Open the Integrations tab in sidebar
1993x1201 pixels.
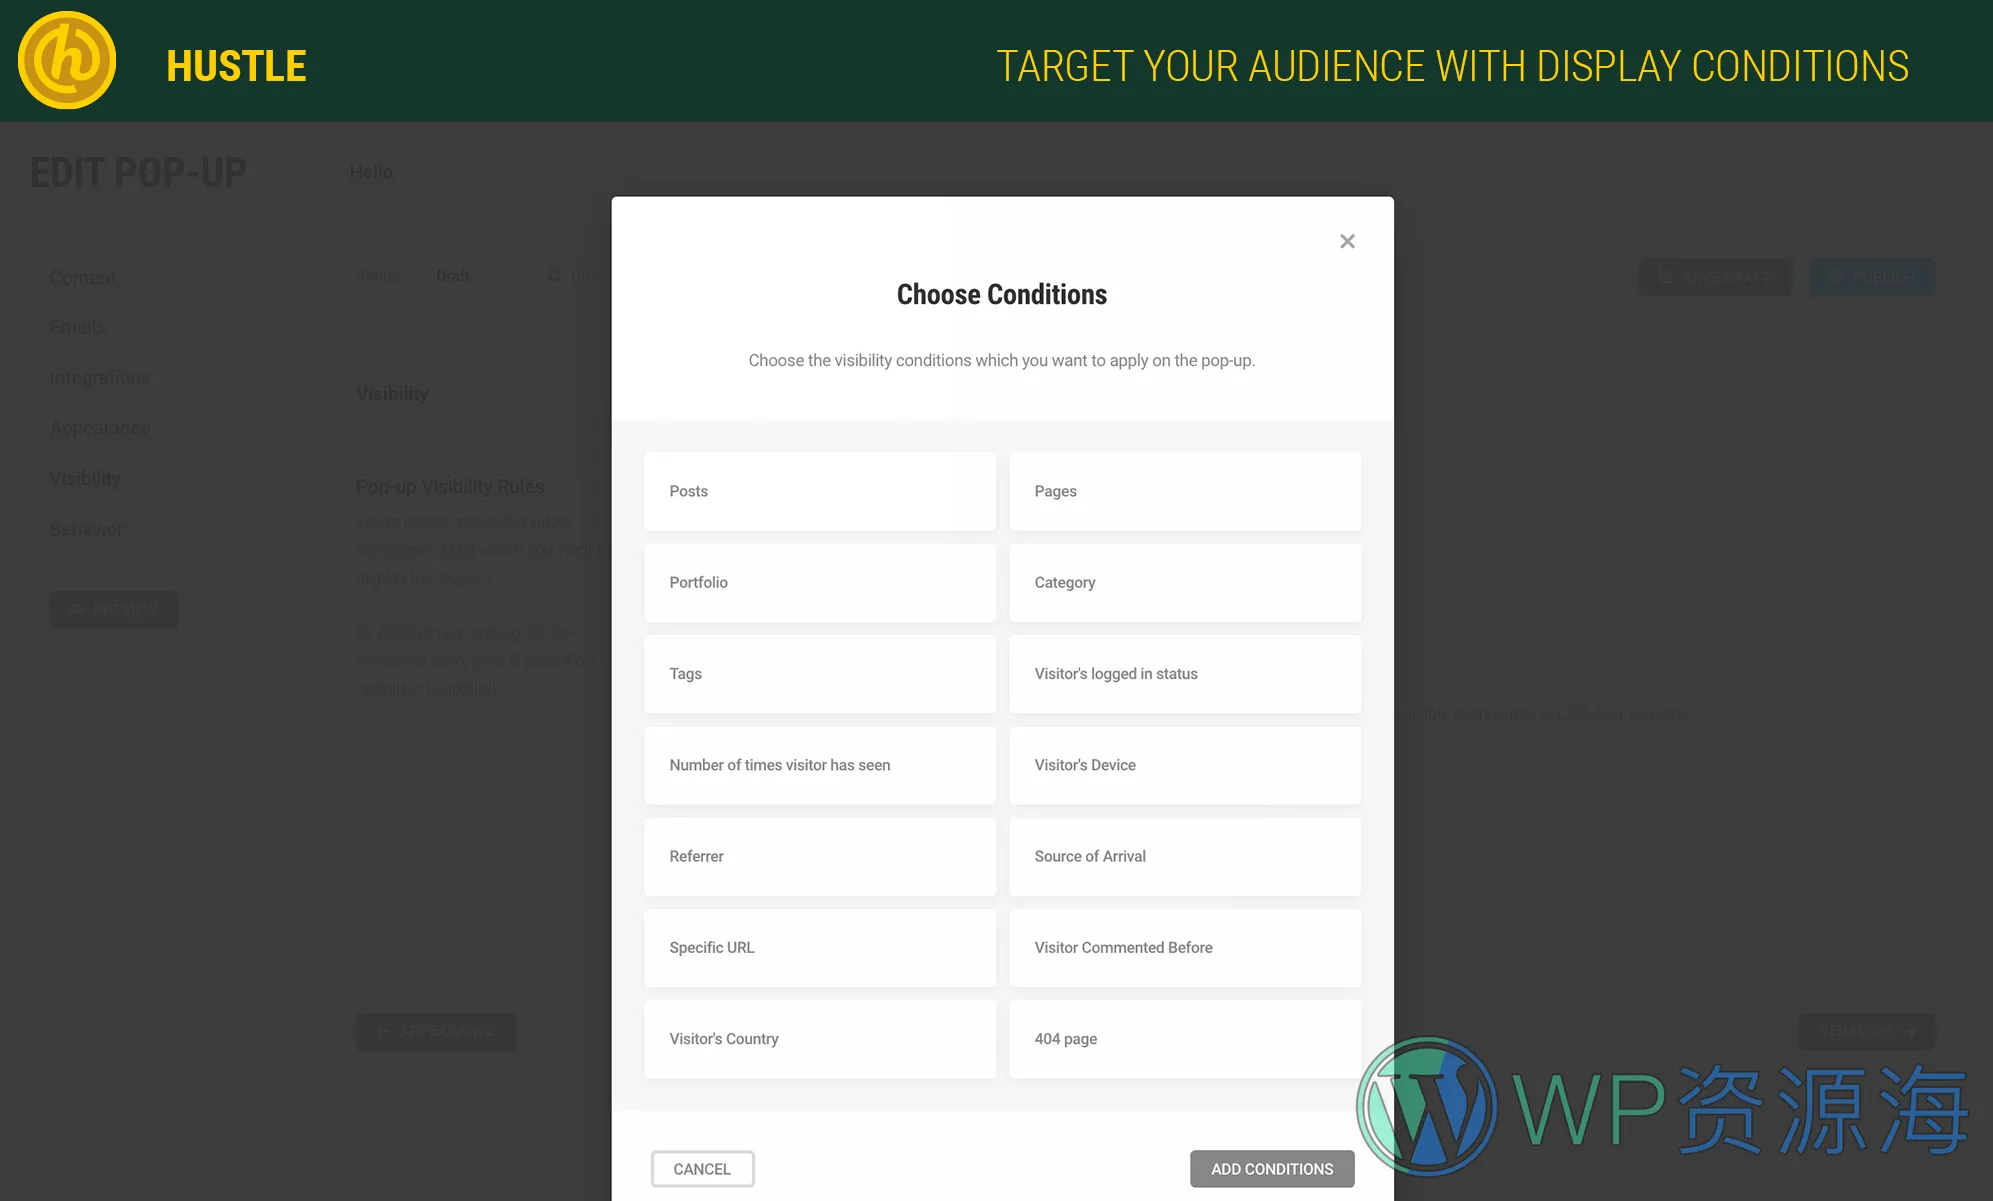click(98, 377)
